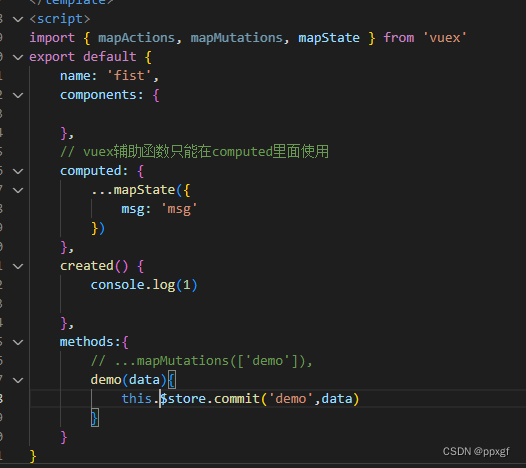526x468 pixels.
Task: Click the export default keywords
Action: coord(83,57)
